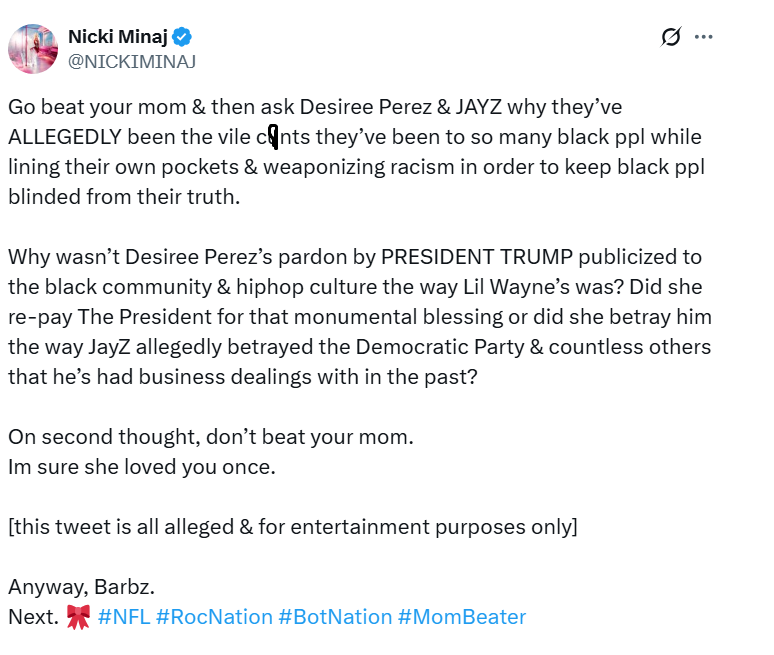Image resolution: width=774 pixels, height=655 pixels.
Task: Open the #RocNation hashtag
Action: point(214,617)
